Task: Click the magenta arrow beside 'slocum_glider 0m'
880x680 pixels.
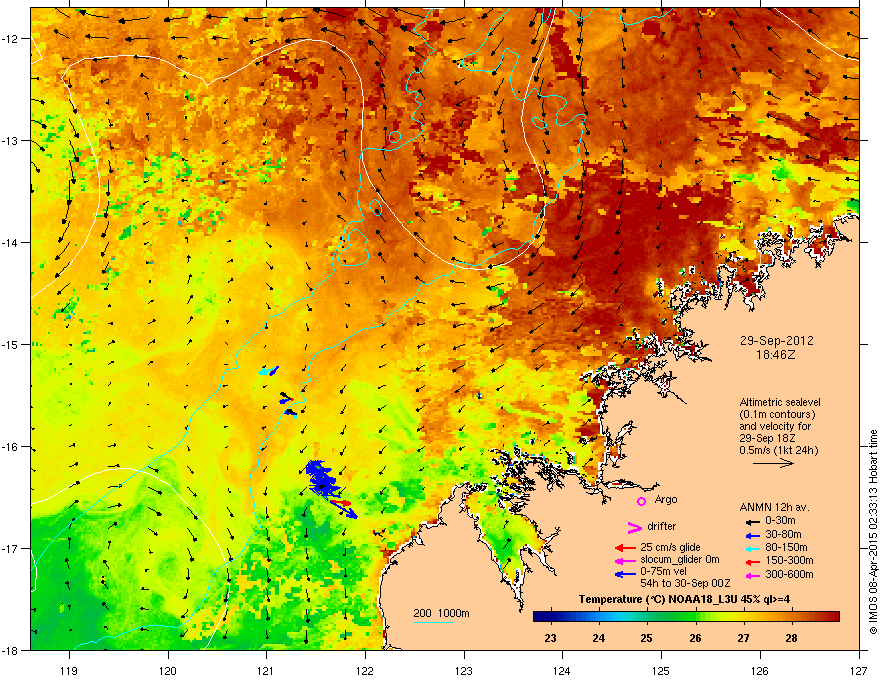Action: coord(625,560)
